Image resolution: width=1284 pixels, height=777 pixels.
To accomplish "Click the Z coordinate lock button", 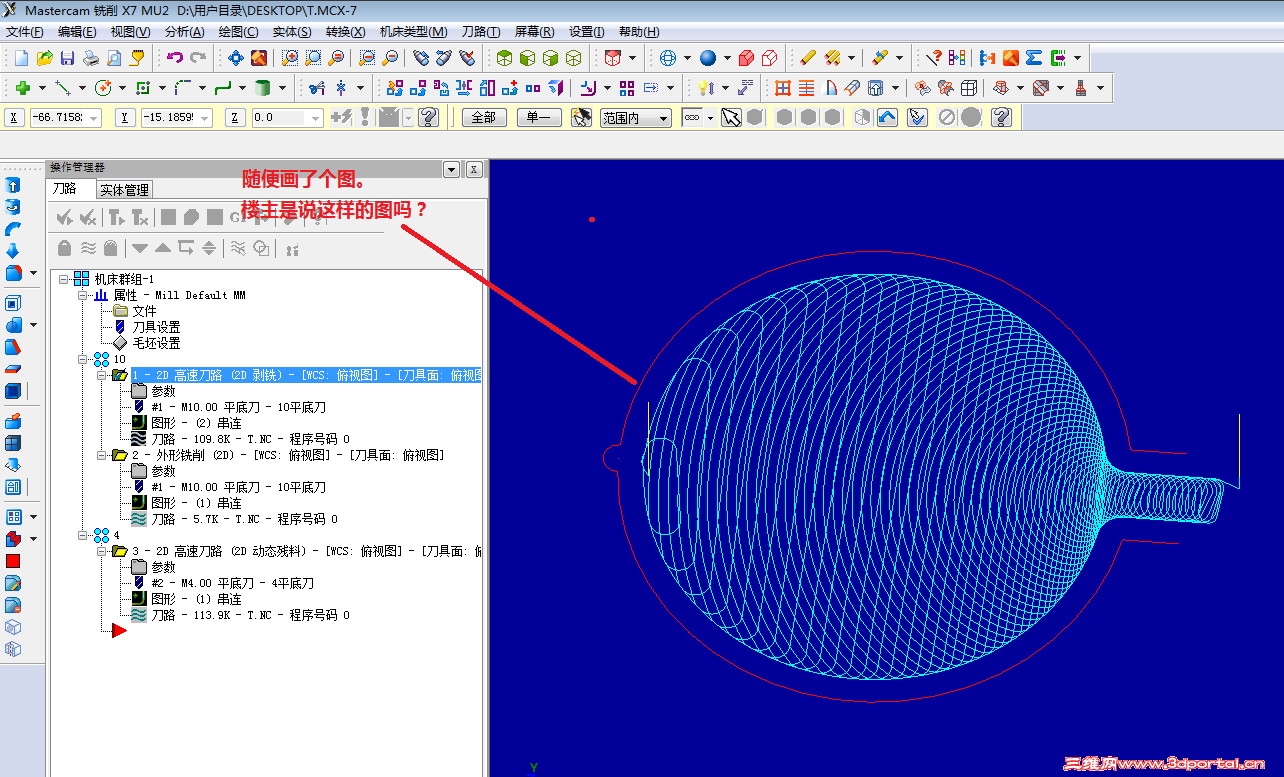I will pyautogui.click(x=236, y=118).
